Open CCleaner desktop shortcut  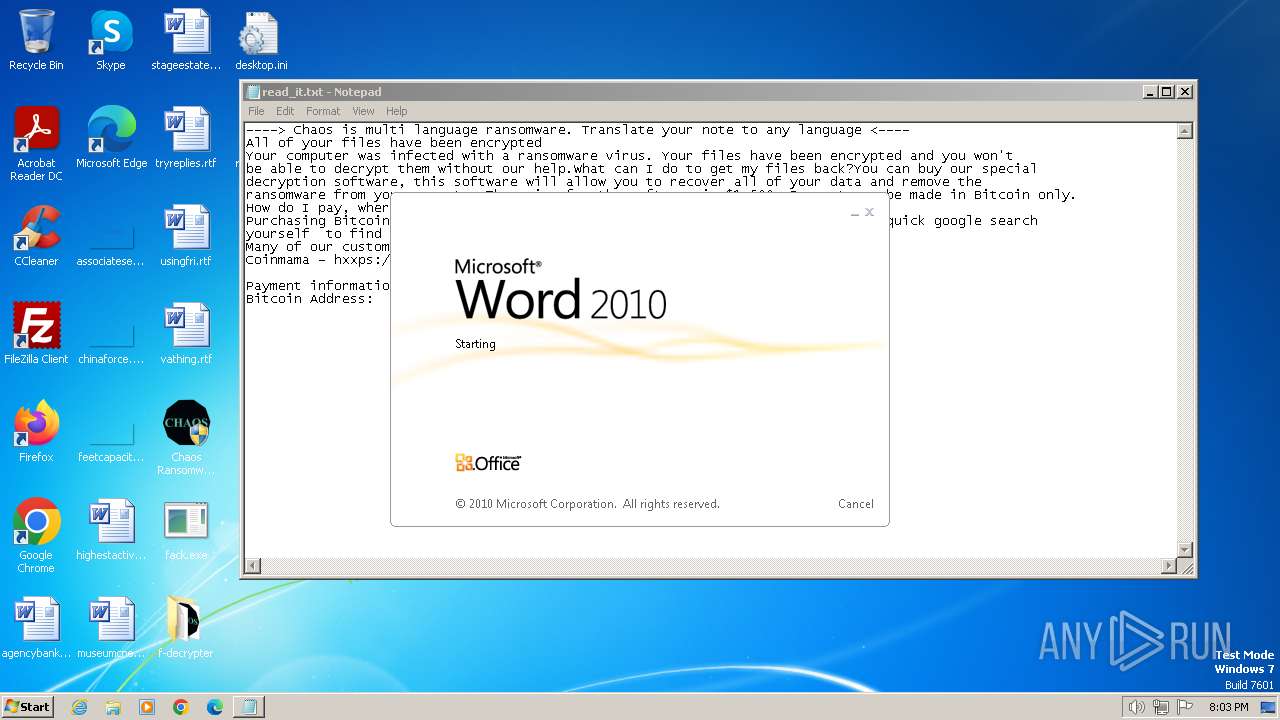pyautogui.click(x=36, y=236)
